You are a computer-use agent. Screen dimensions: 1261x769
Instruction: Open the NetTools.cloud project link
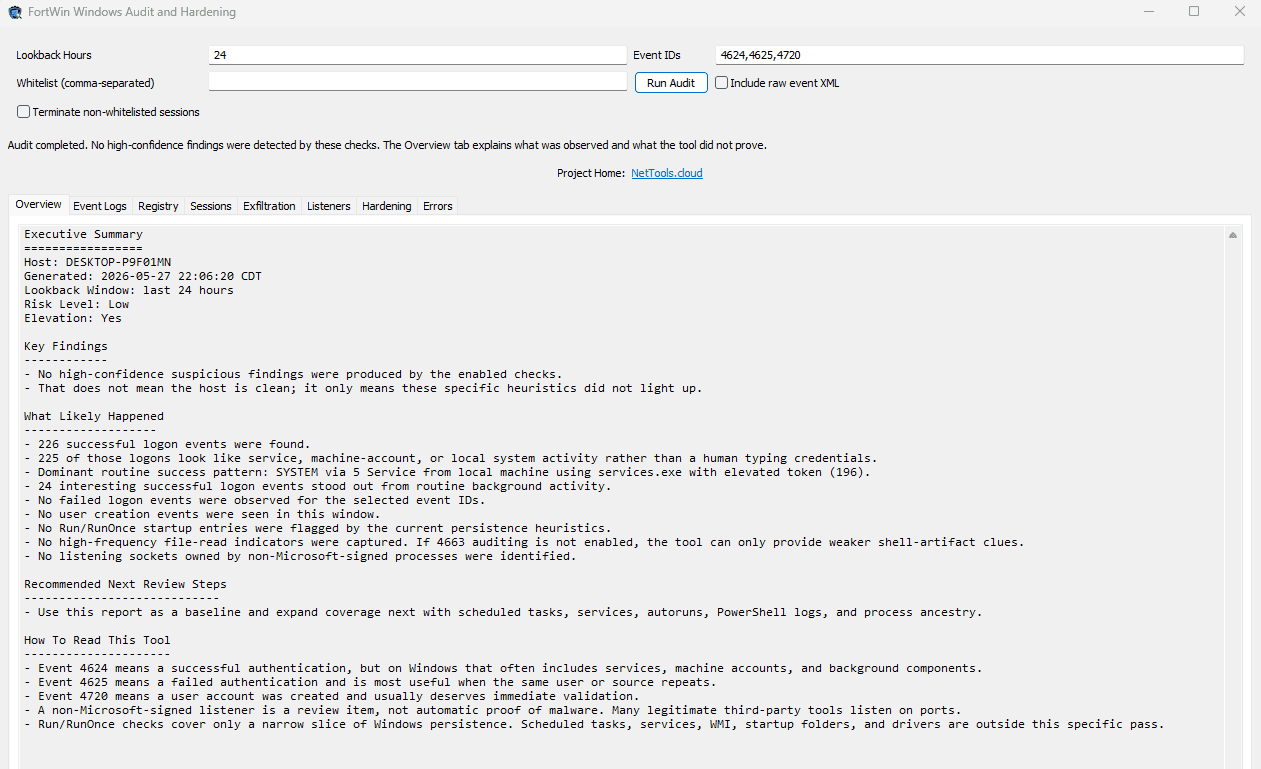[x=667, y=173]
